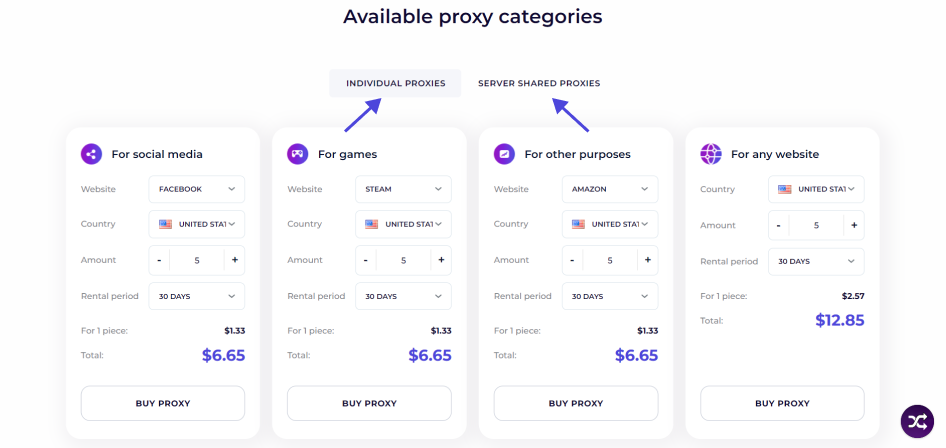
Task: Click amount field in For games card
Action: [x=404, y=260]
